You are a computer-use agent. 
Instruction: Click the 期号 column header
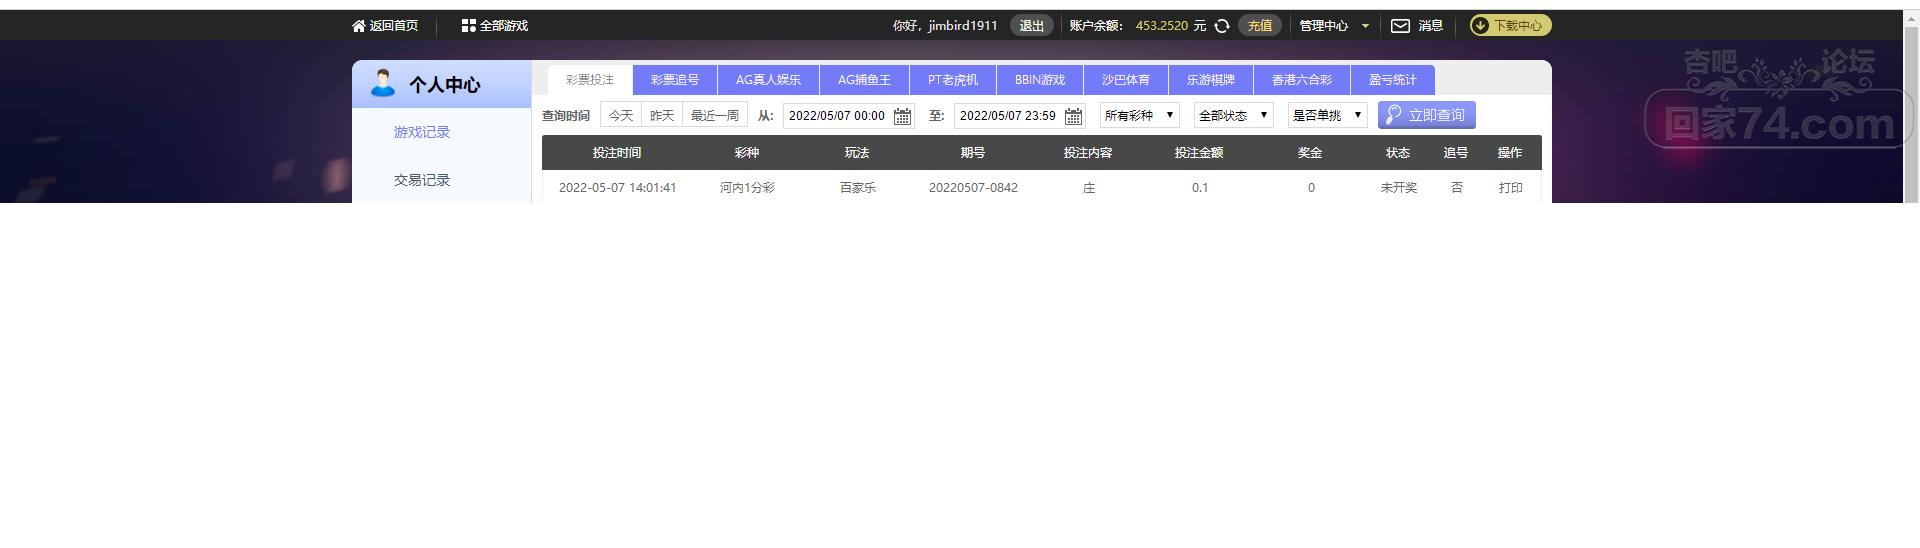point(973,153)
